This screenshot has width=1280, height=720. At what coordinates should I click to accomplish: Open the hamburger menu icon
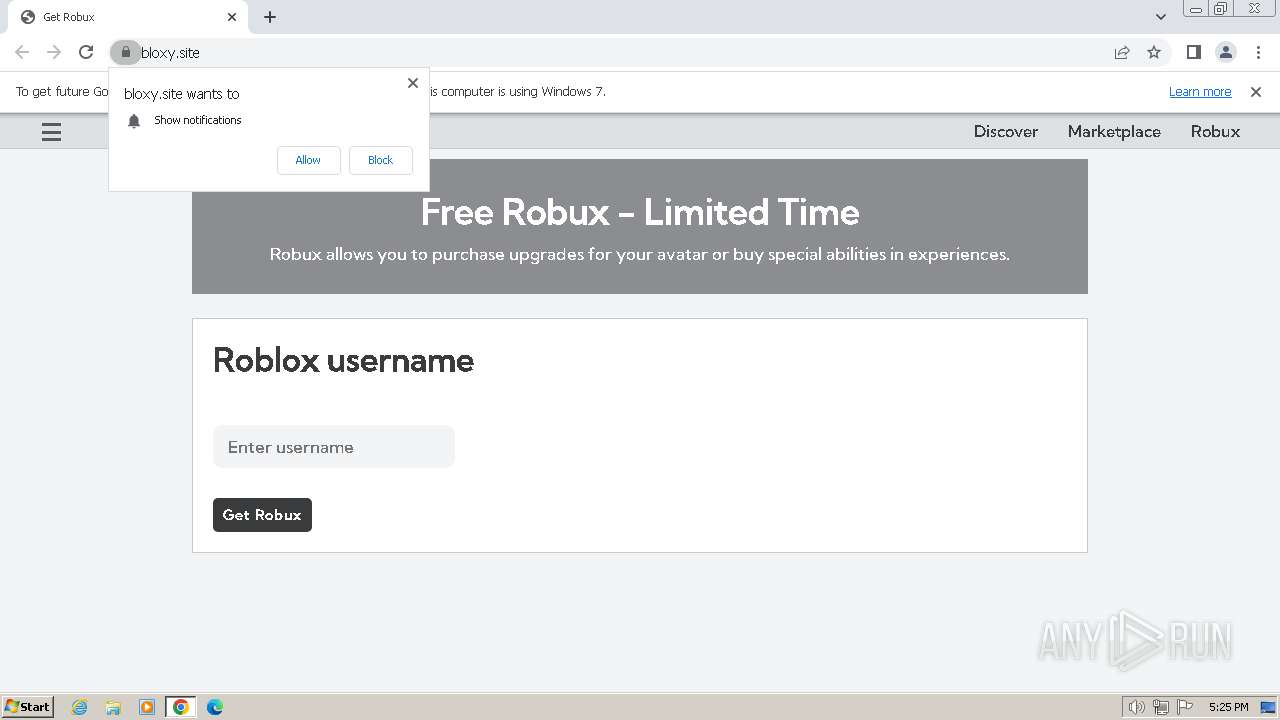pyautogui.click(x=51, y=132)
